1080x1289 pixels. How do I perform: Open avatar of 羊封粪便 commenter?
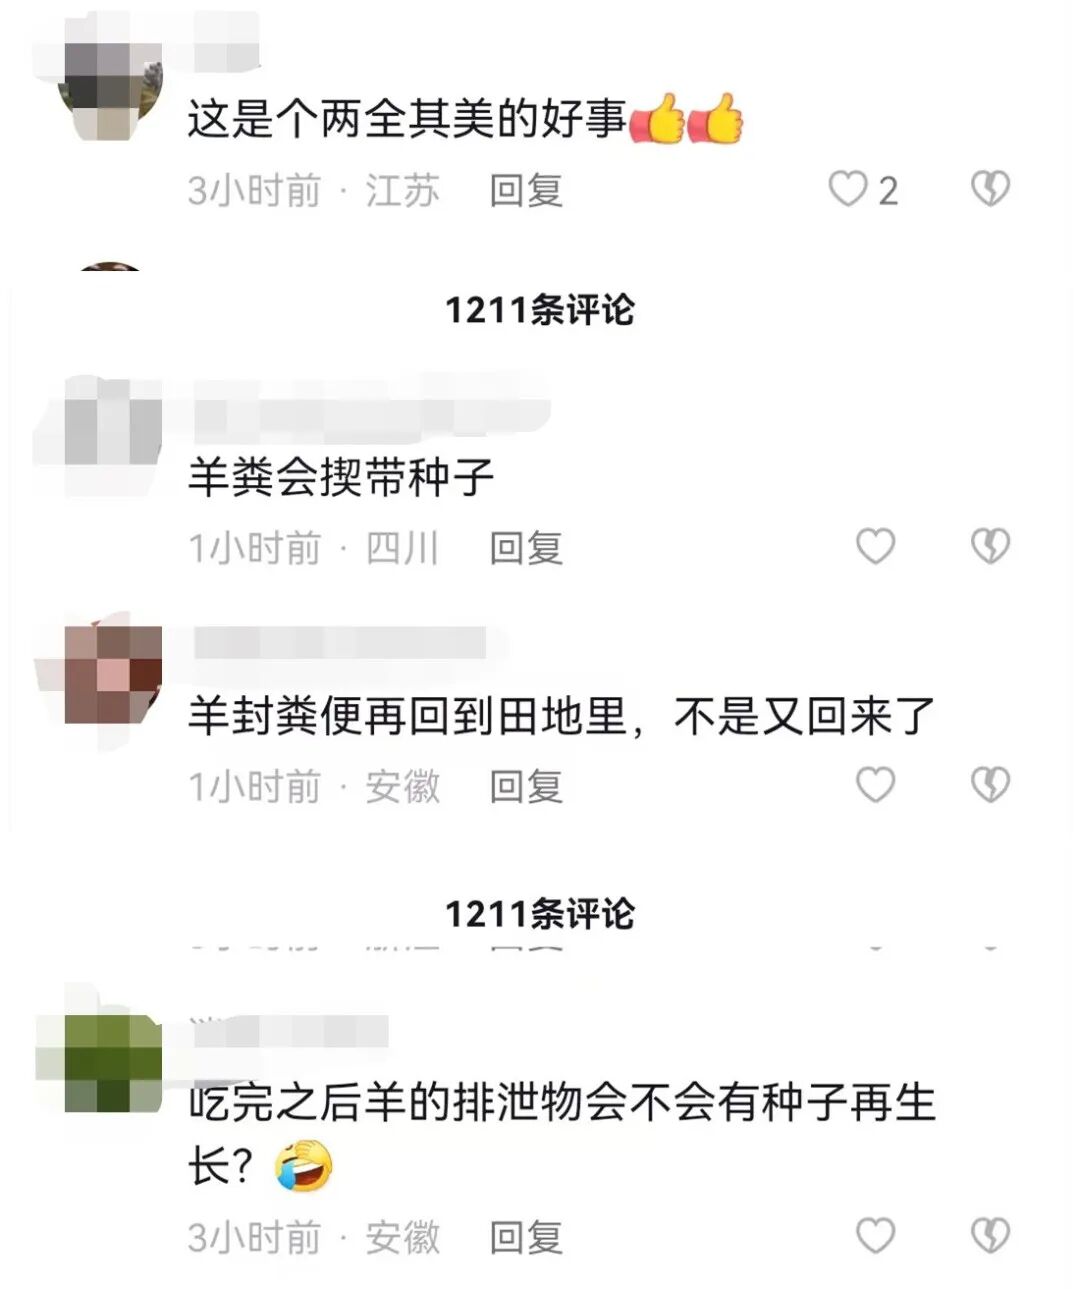click(111, 675)
